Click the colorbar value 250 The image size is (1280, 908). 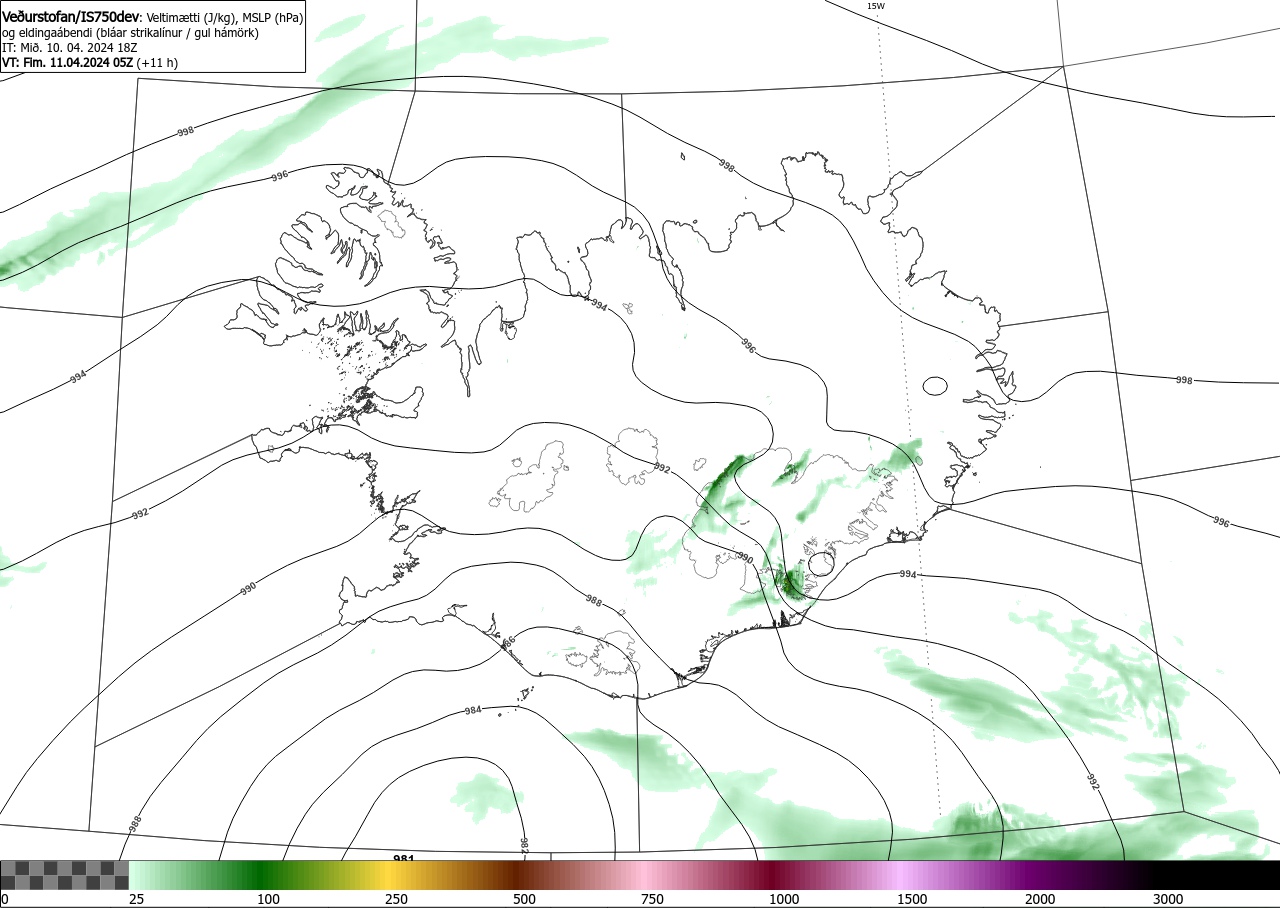point(396,899)
